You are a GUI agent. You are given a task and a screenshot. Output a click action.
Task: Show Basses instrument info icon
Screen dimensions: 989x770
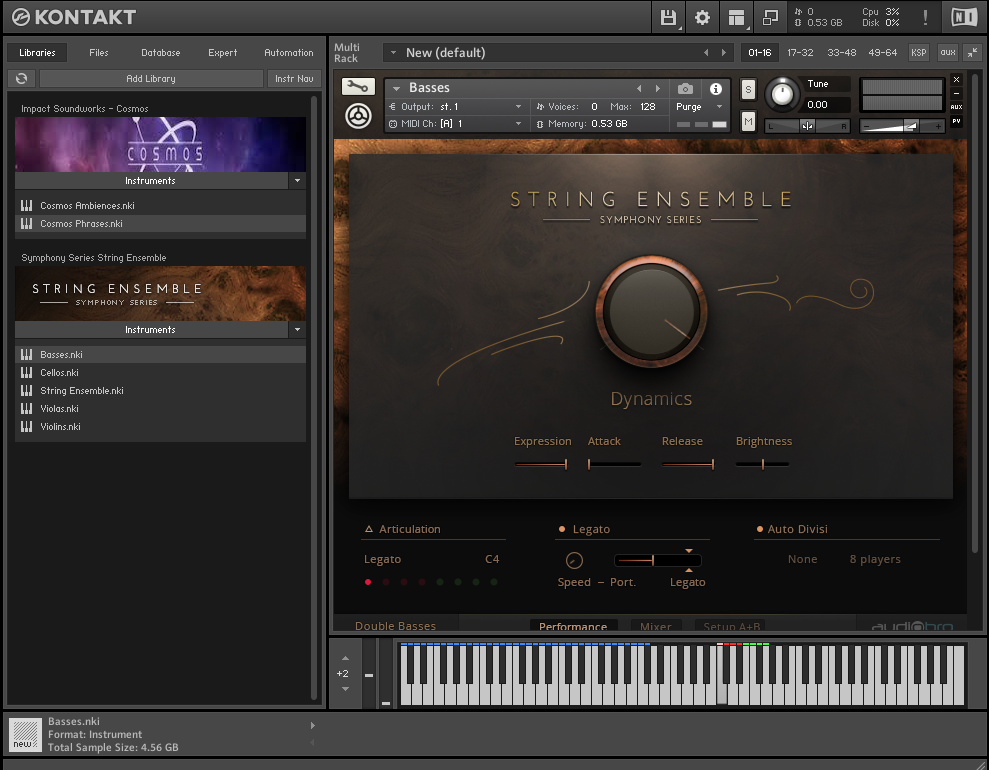tap(715, 89)
